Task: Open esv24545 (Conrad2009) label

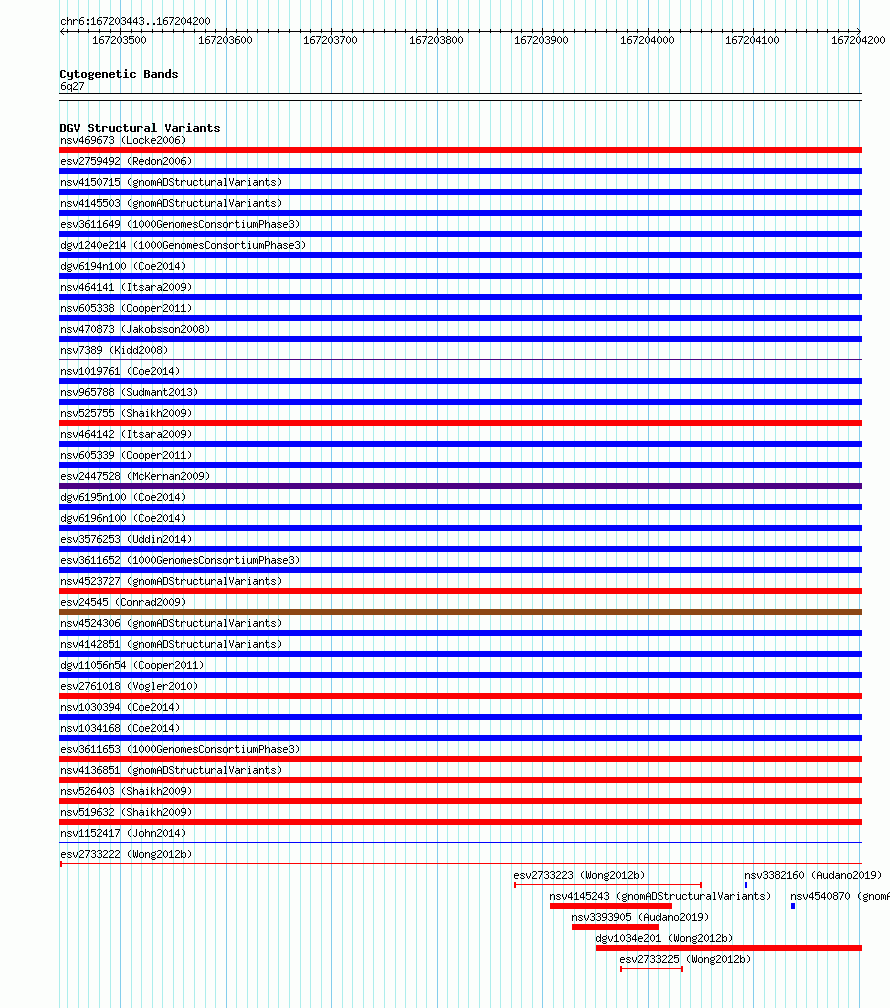Action: click(x=123, y=602)
